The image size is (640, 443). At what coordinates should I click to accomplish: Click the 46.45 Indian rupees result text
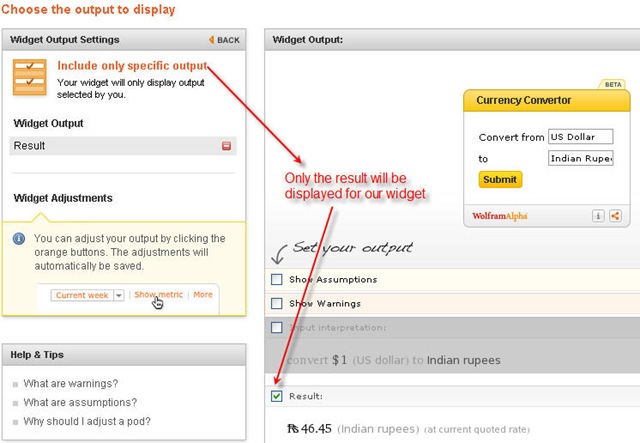(x=408, y=429)
